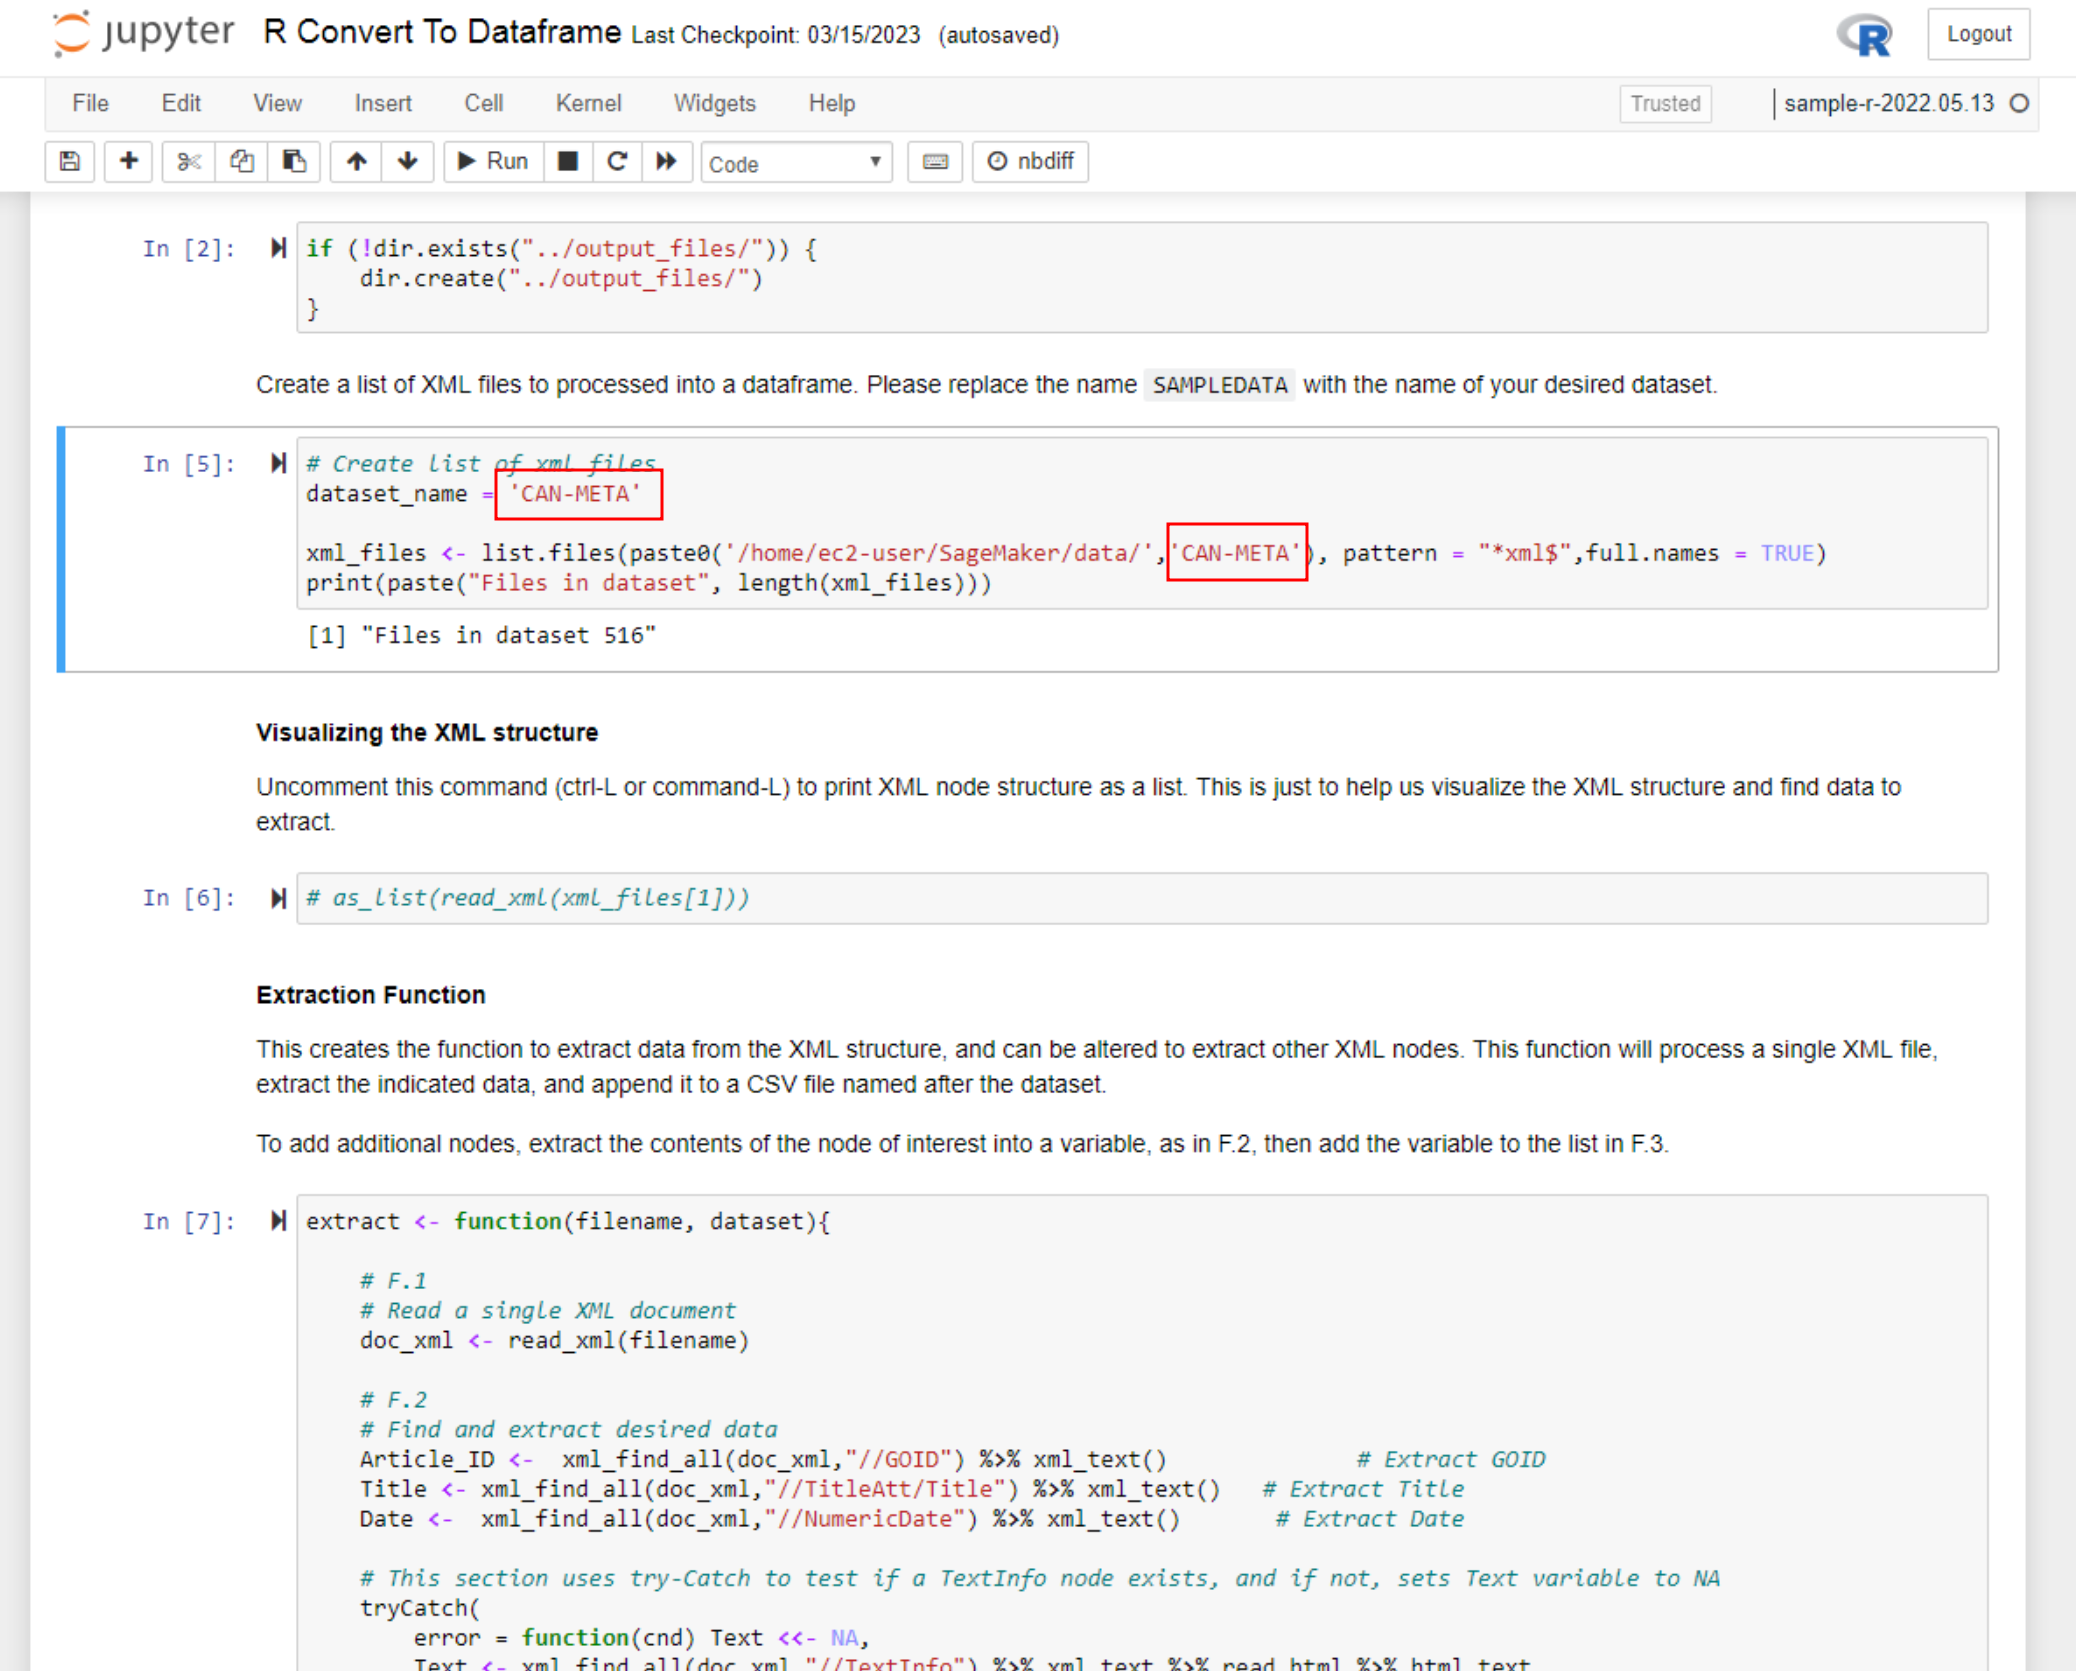
Task: Restart the kernel circular arrow icon
Action: [x=617, y=161]
